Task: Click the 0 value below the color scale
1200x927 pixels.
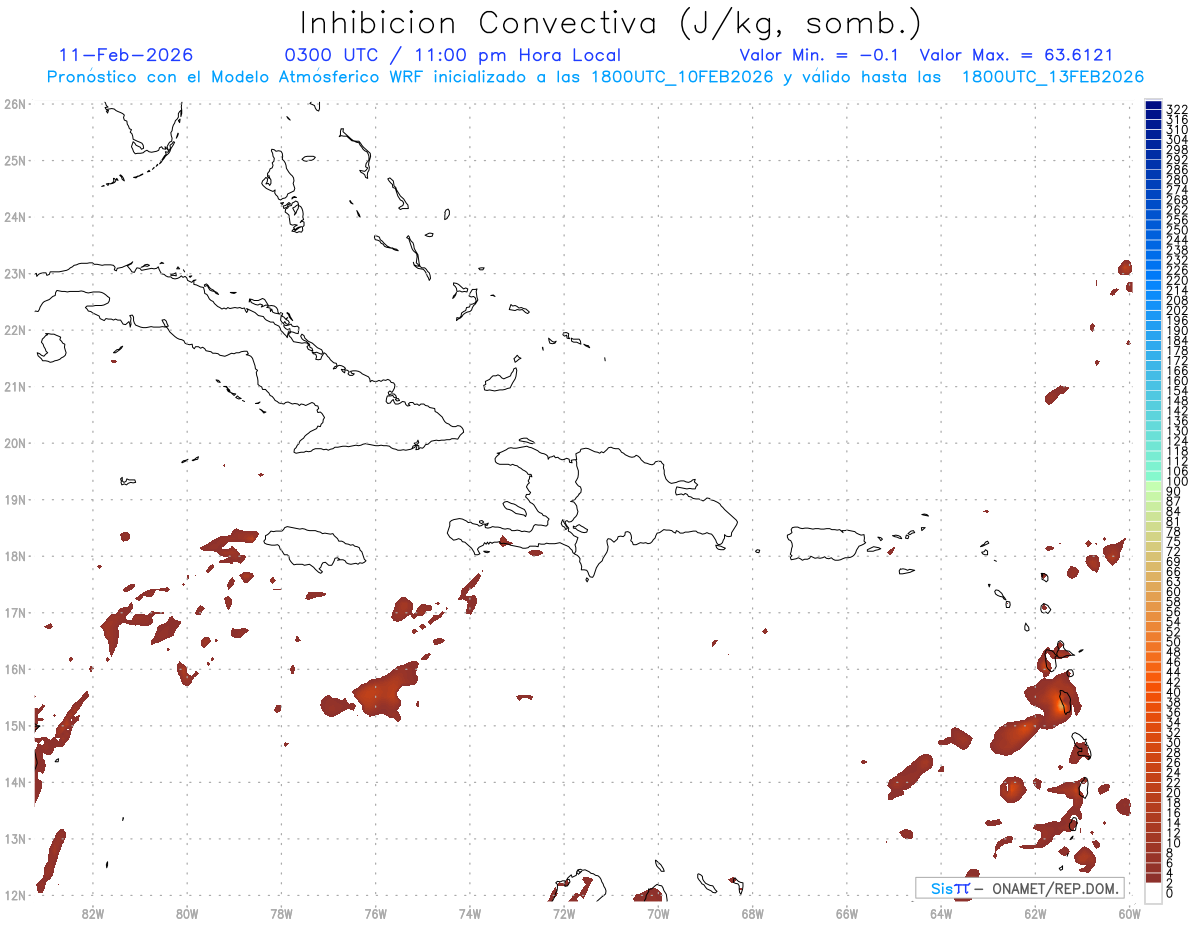Action: (x=1170, y=893)
